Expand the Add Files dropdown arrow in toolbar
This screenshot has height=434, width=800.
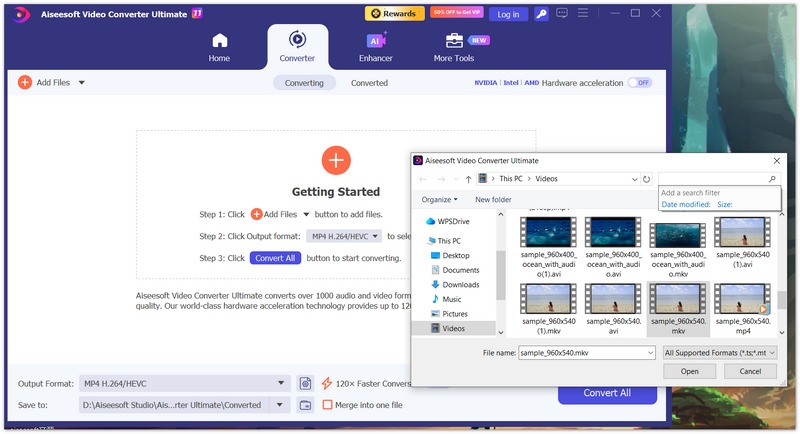point(82,83)
